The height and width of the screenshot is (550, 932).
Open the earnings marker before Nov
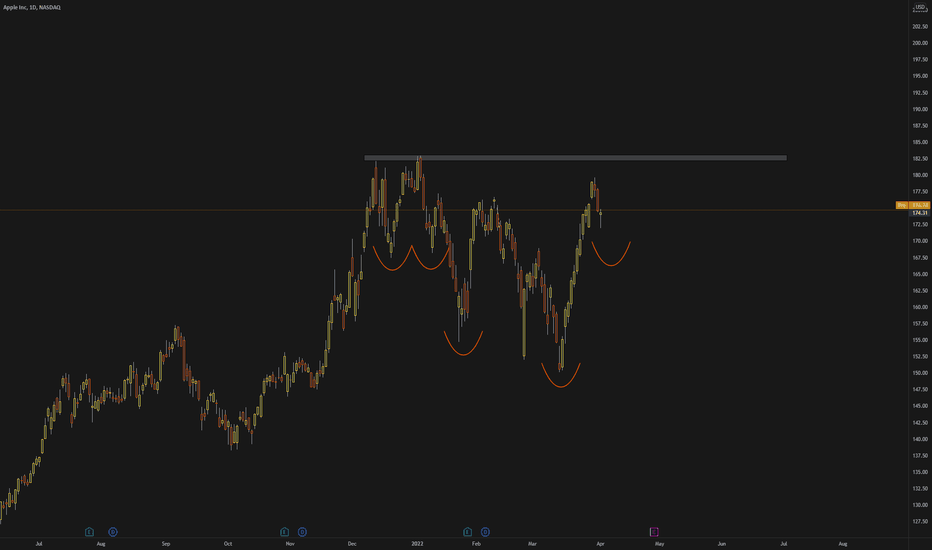(x=284, y=532)
